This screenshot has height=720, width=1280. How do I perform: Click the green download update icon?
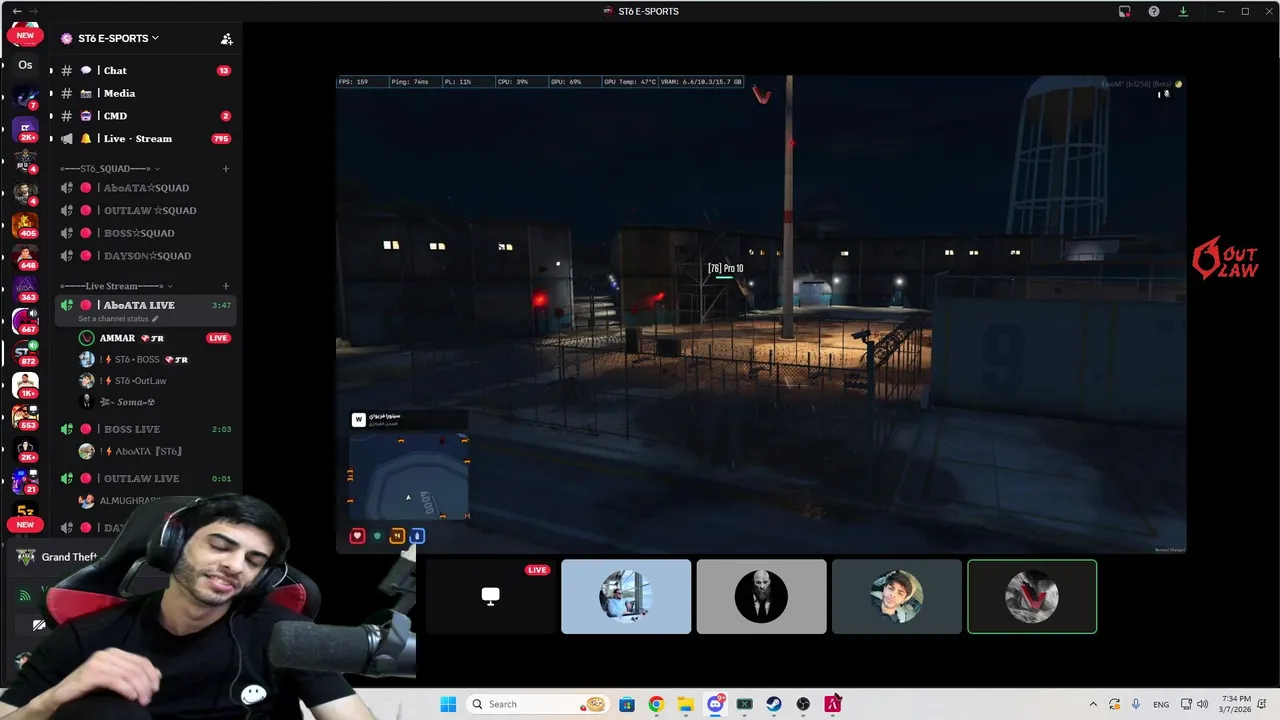coord(1183,11)
